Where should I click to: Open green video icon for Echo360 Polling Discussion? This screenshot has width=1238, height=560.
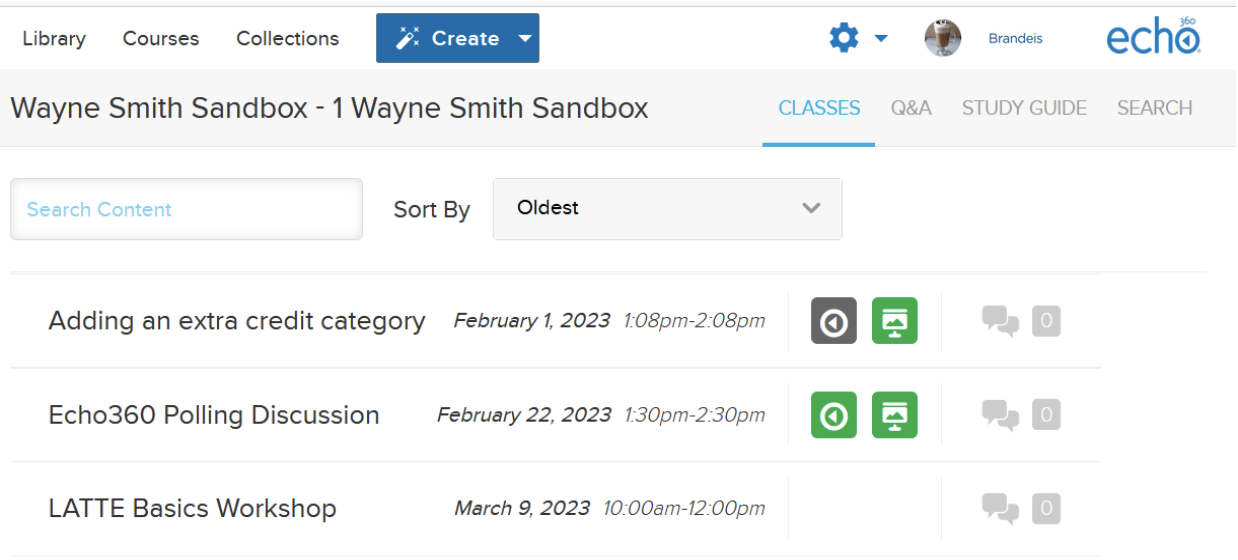[x=834, y=415]
